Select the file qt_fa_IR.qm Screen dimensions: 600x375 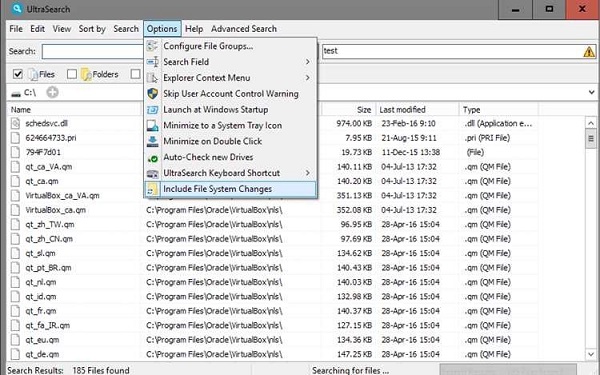[x=47, y=326]
